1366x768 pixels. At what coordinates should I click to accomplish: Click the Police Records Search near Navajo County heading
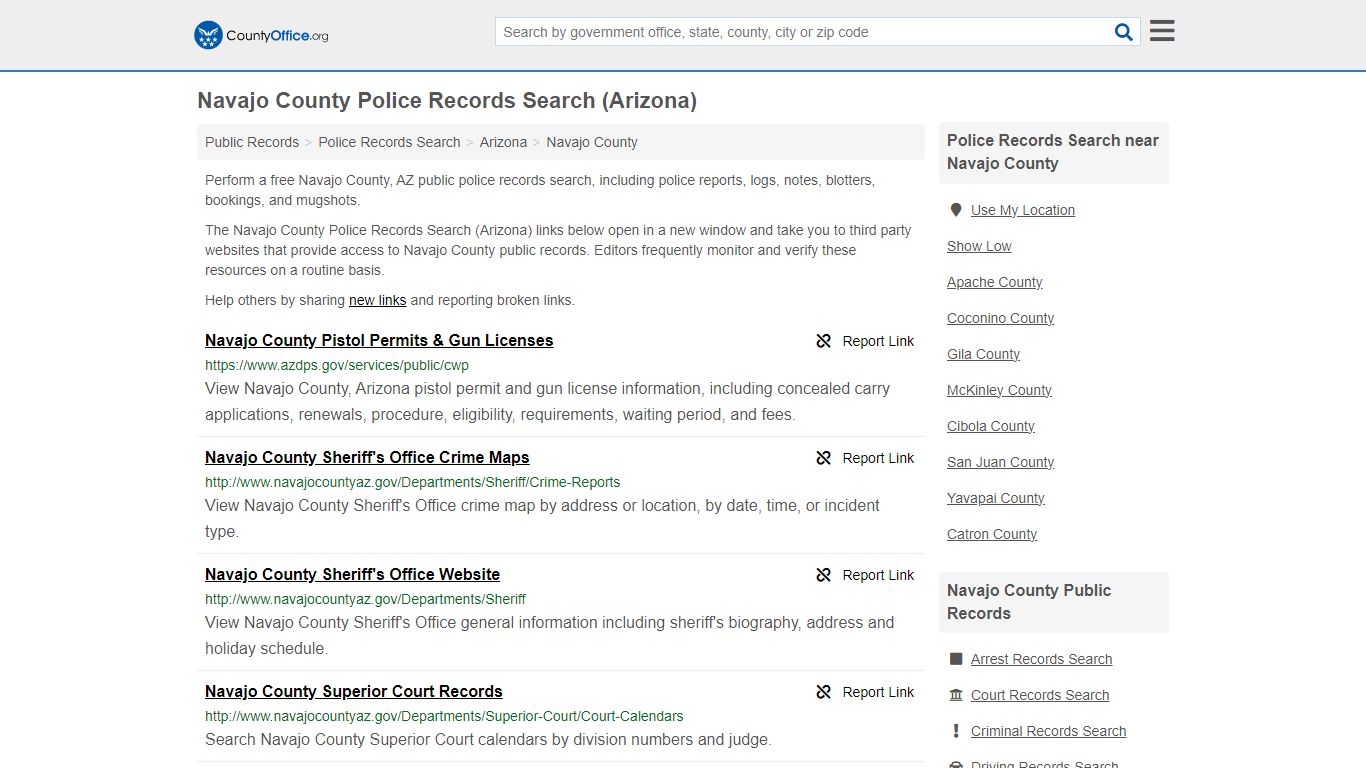pos(1053,152)
